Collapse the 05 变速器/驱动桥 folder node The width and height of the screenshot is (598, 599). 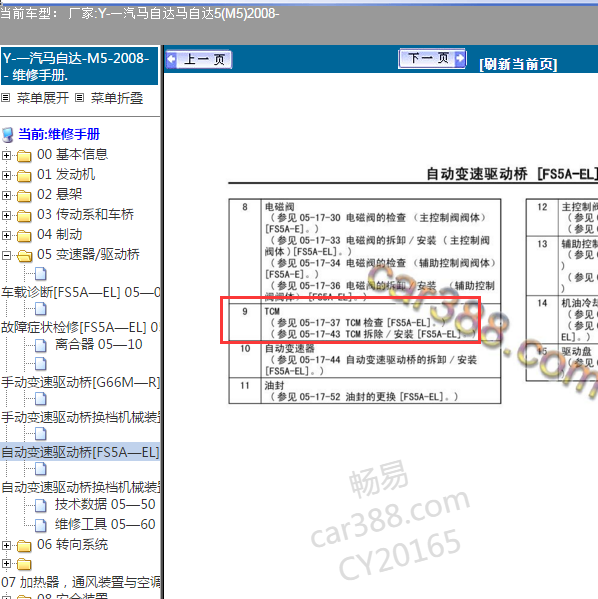tap(6, 255)
